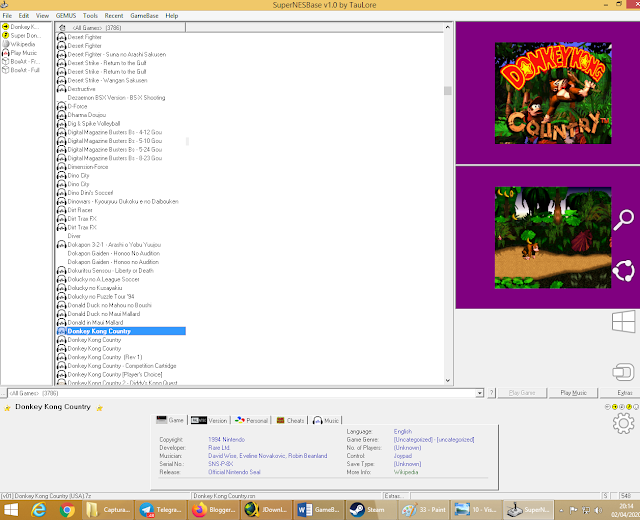Click the Donkey Kong Country.rsn status bar entry
The width and height of the screenshot is (640, 520).
[x=287, y=496]
